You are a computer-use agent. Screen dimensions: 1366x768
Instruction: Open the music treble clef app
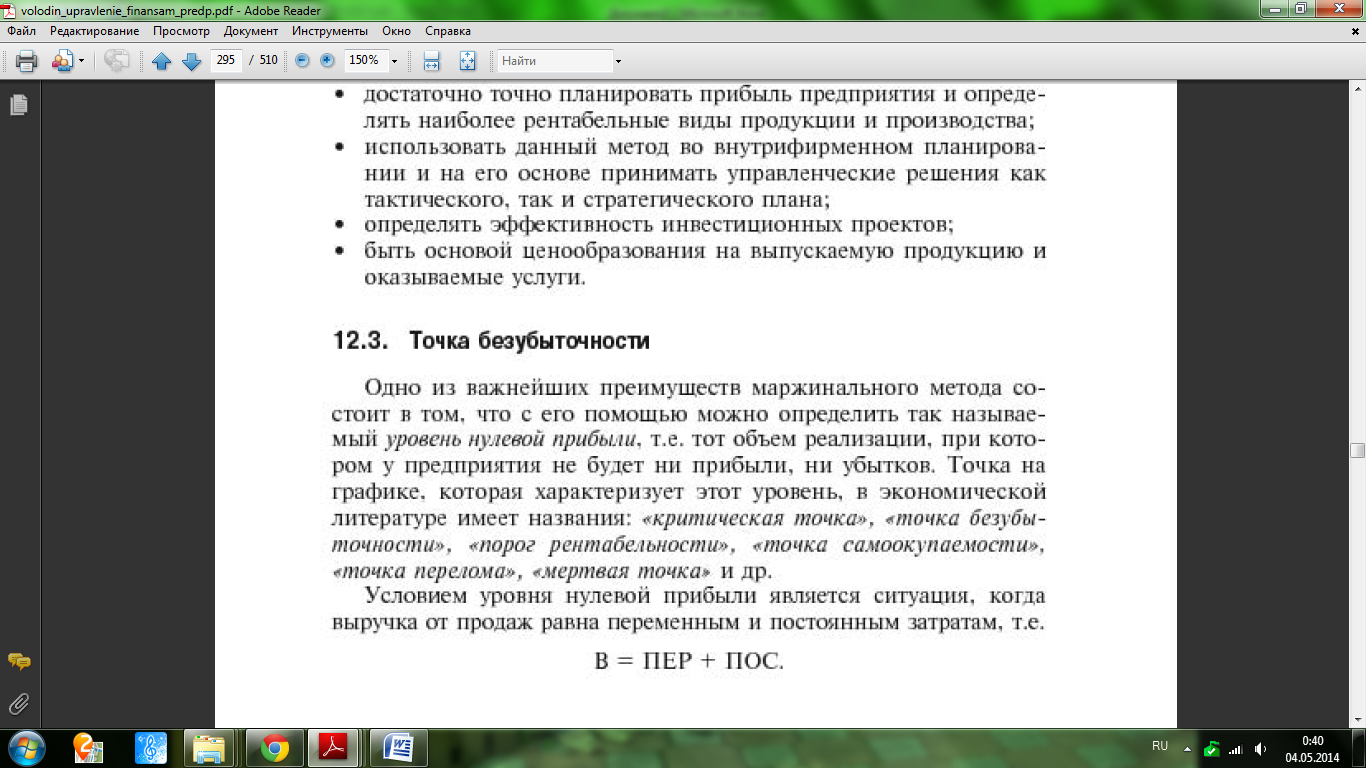point(151,747)
